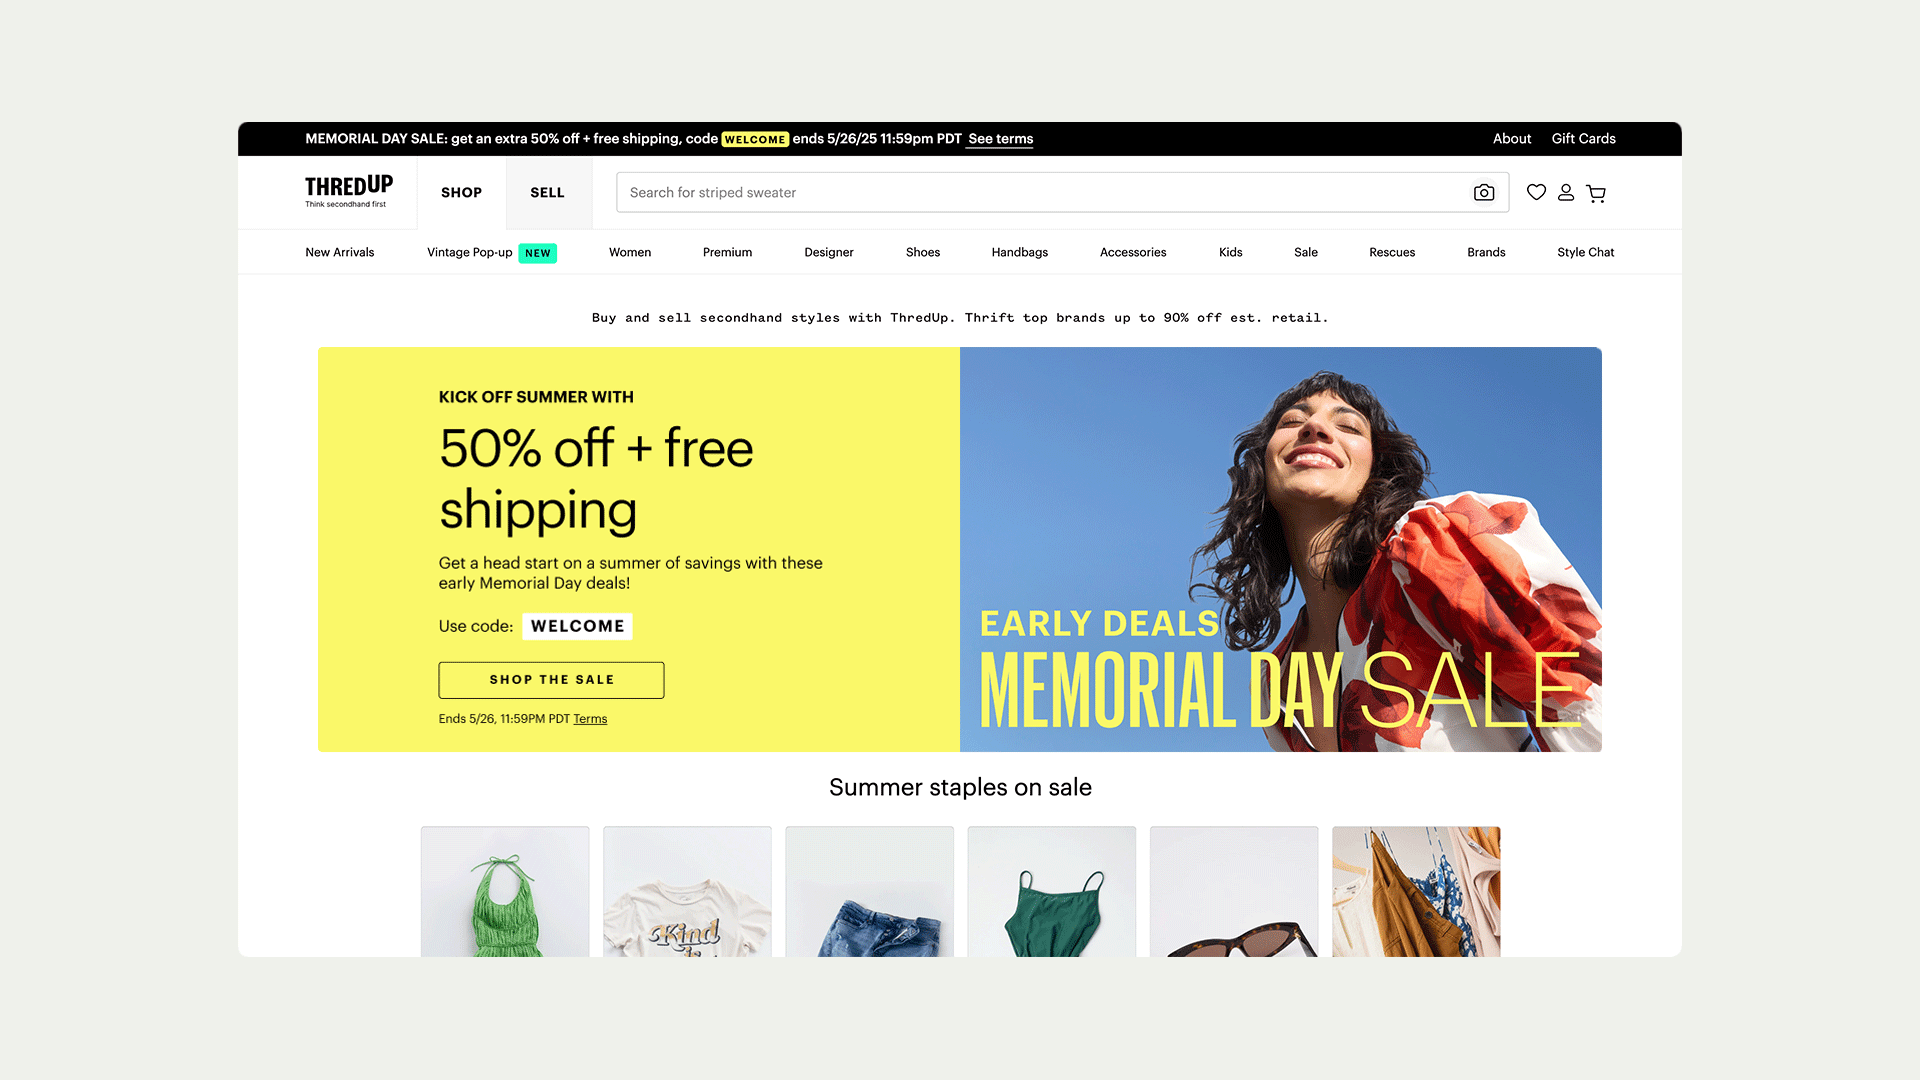Go home via the ThredUp logo

pyautogui.click(x=348, y=191)
